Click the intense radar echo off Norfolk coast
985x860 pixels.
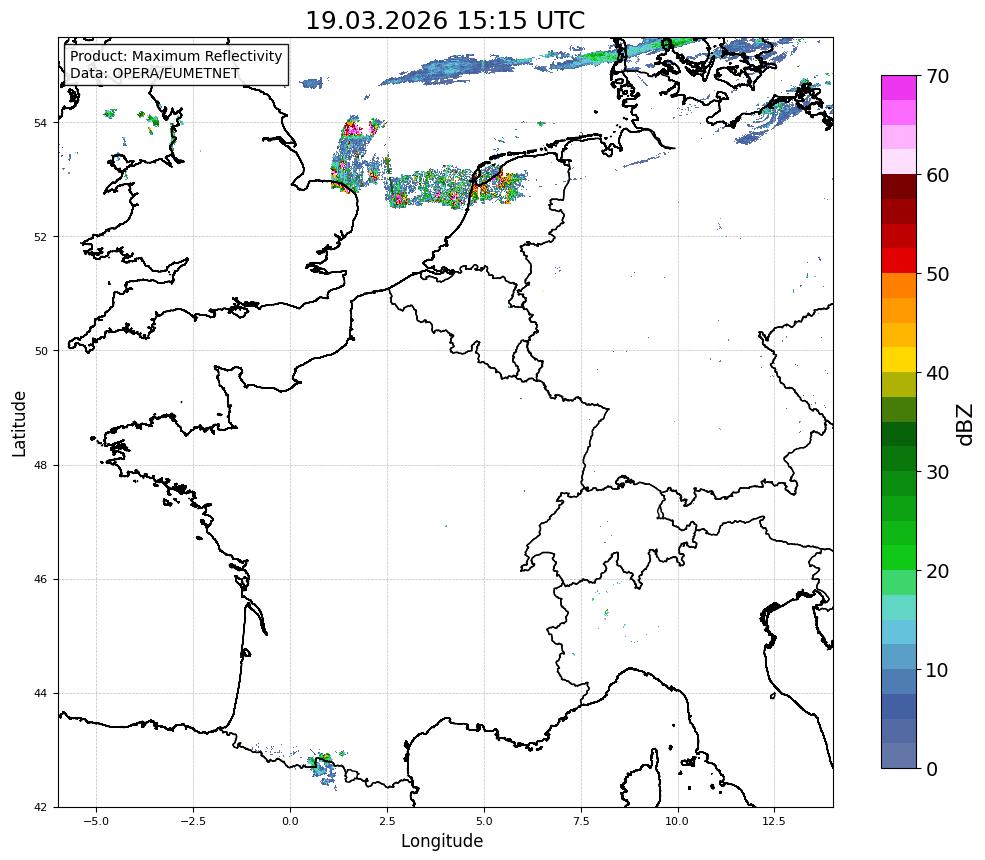click(356, 154)
